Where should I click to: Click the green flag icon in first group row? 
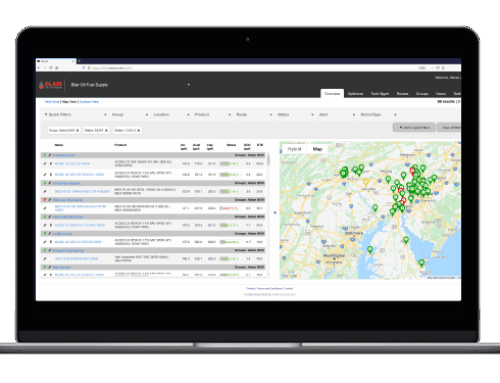(45, 155)
